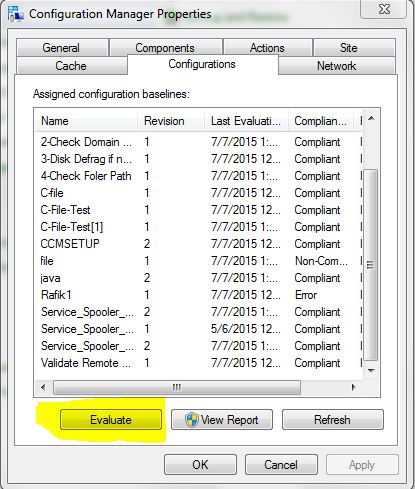Click the shield icon on View Report
Image resolution: width=415 pixels, height=489 pixels.
192,420
